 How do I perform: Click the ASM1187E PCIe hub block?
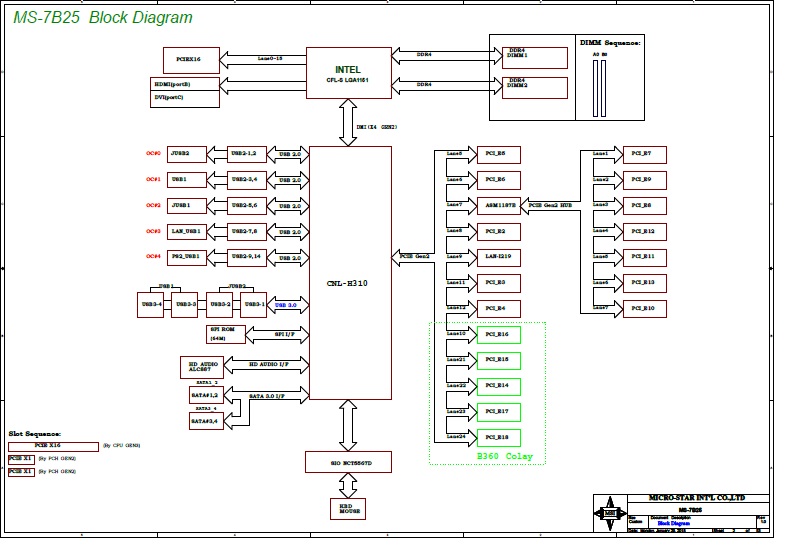pos(499,206)
